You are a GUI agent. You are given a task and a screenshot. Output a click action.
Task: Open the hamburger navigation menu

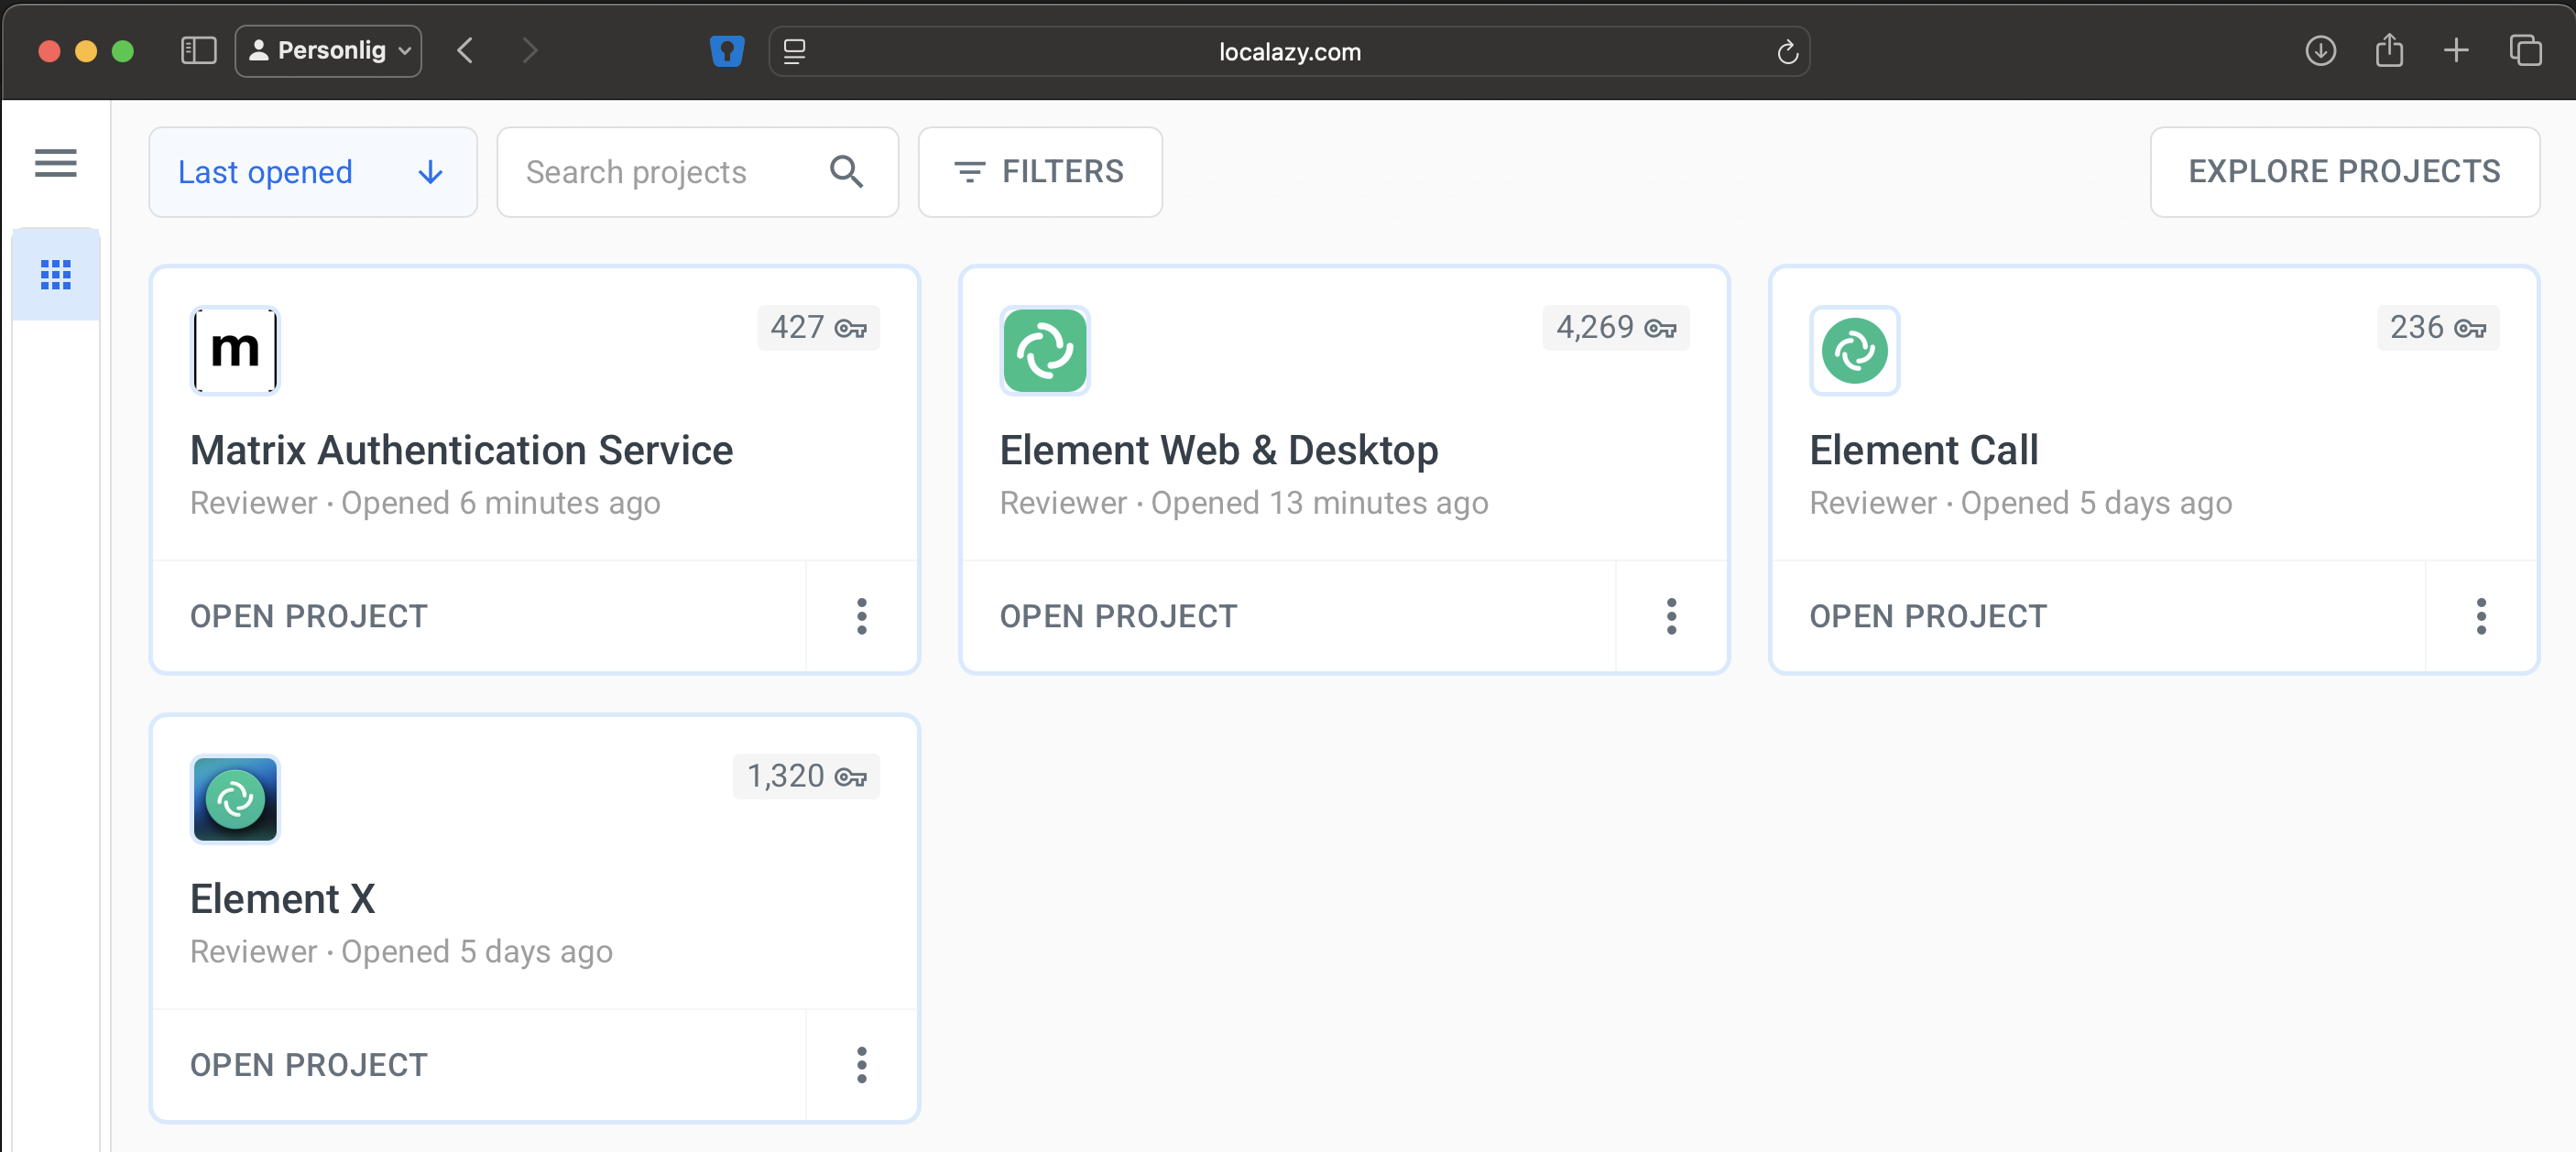(56, 163)
